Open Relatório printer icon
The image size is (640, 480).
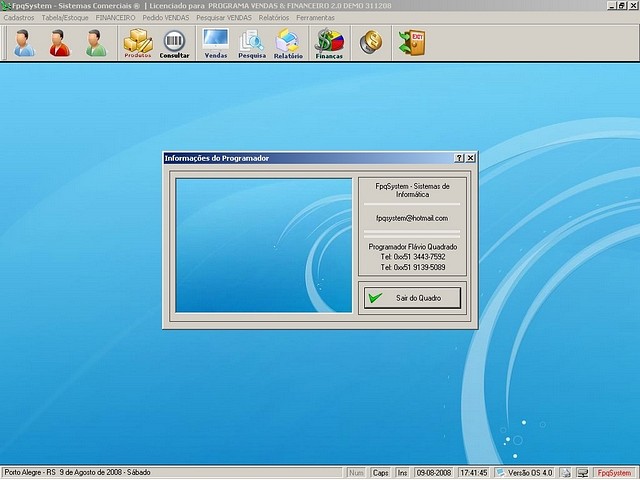pyautogui.click(x=288, y=44)
